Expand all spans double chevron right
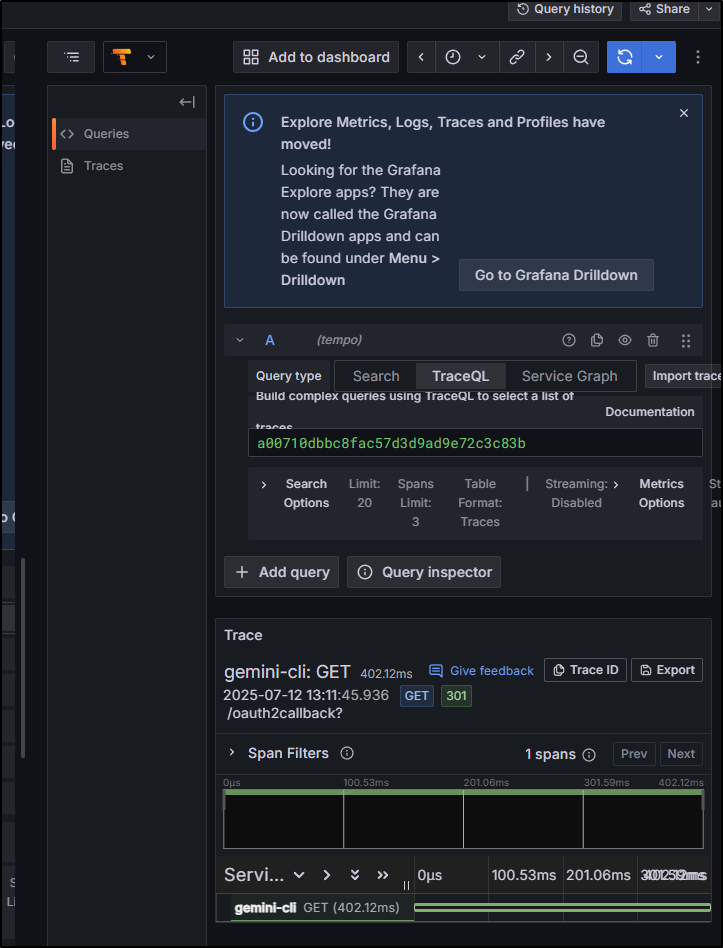 click(383, 875)
